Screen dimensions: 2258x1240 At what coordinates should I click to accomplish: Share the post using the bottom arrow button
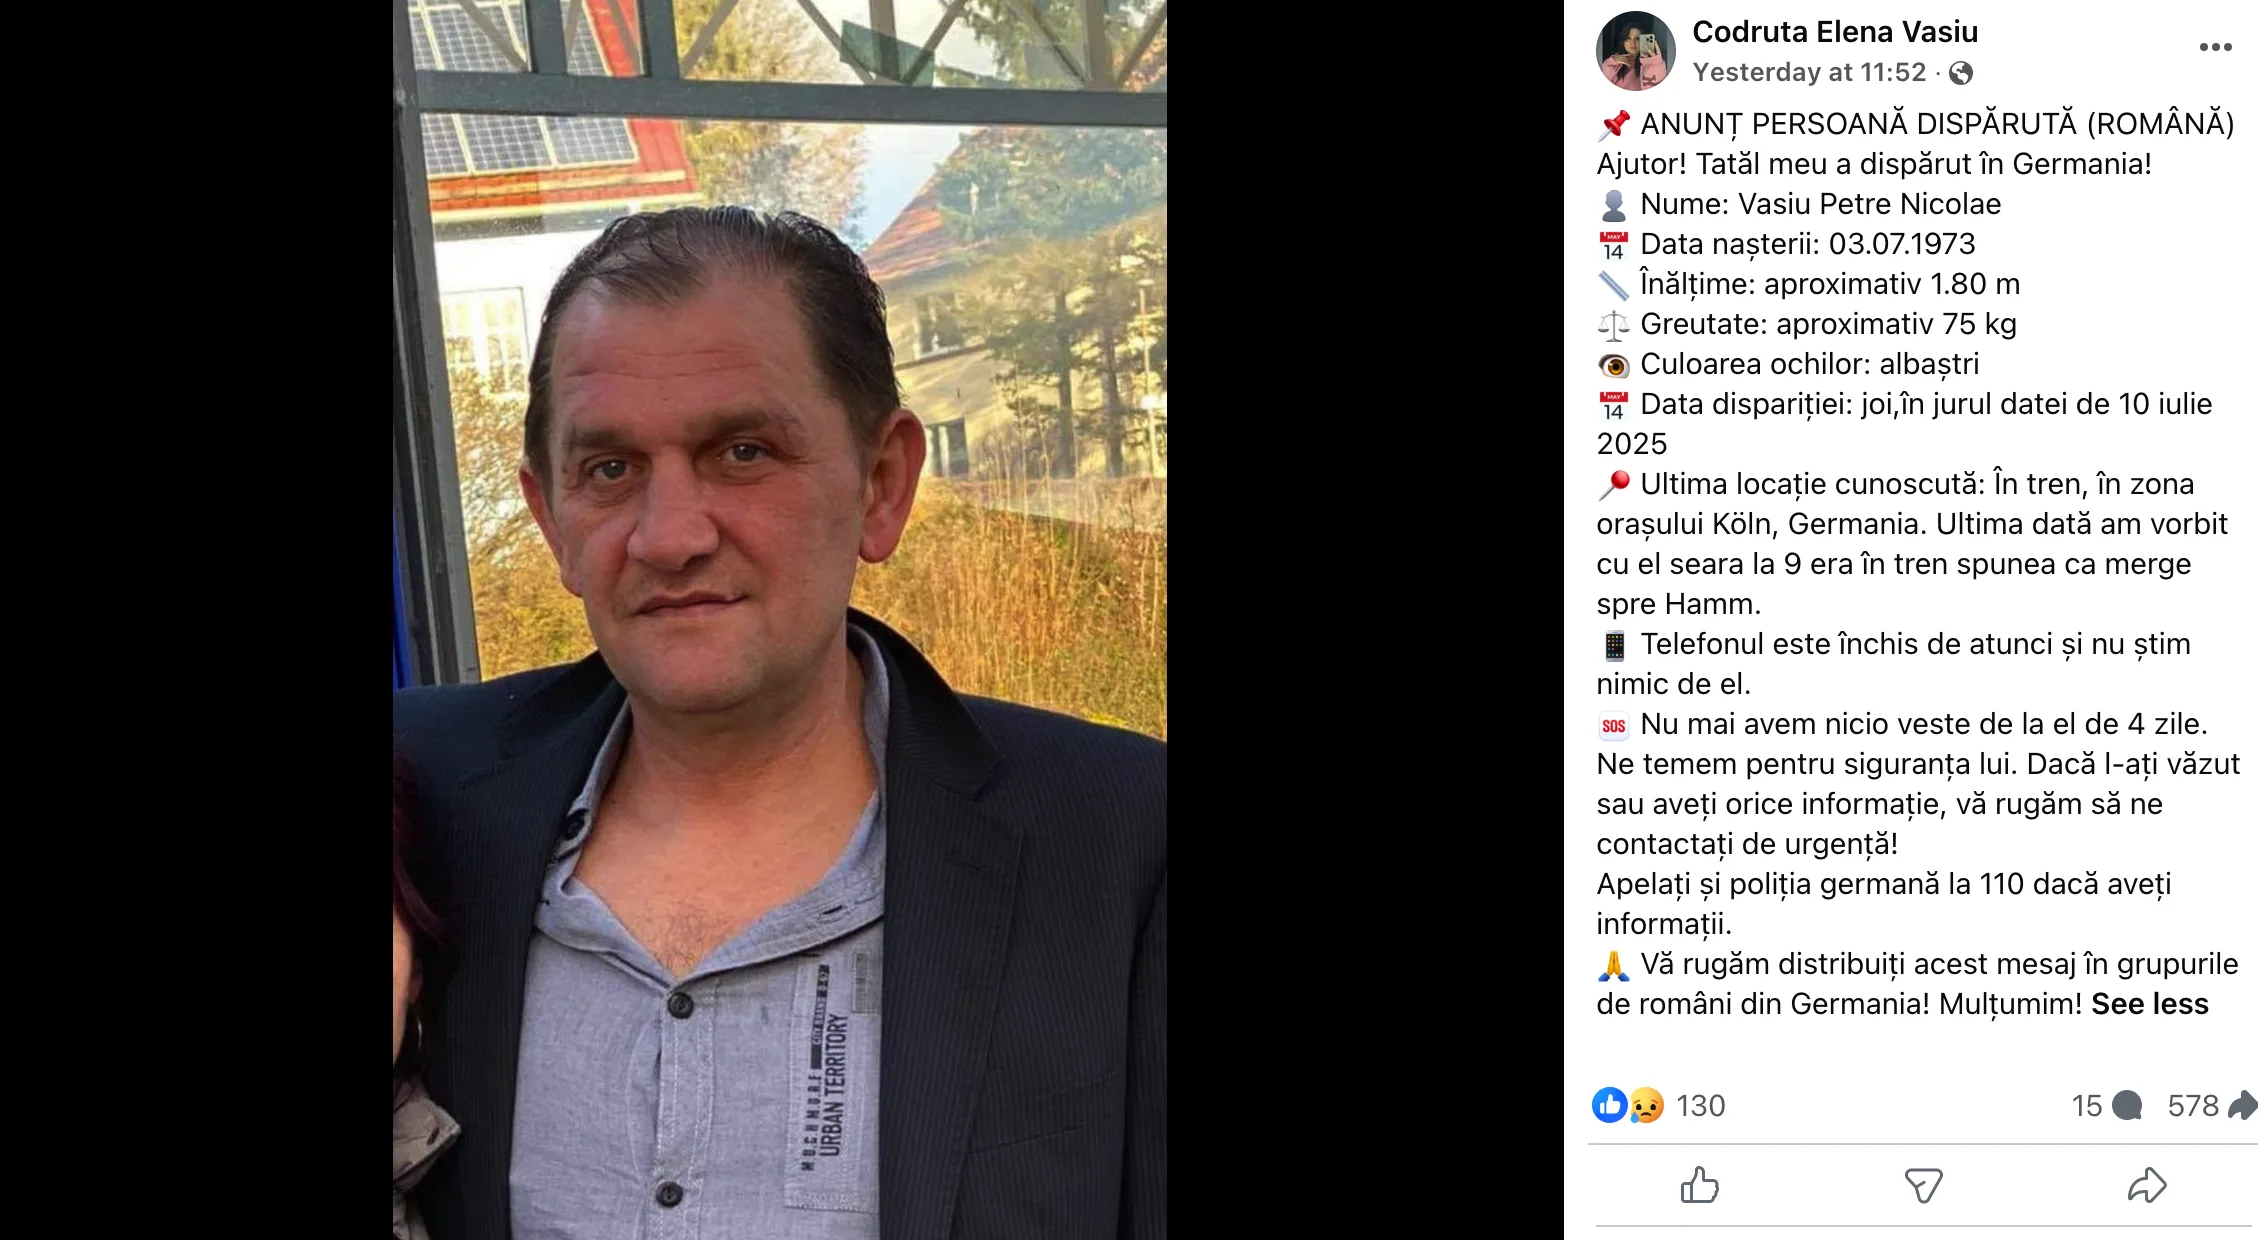[x=2147, y=1186]
